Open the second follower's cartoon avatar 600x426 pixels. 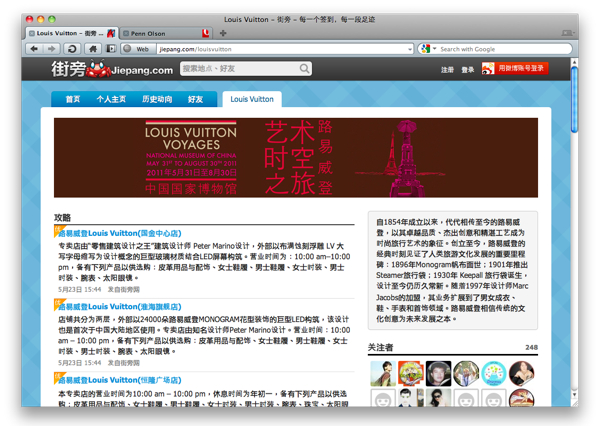point(411,374)
